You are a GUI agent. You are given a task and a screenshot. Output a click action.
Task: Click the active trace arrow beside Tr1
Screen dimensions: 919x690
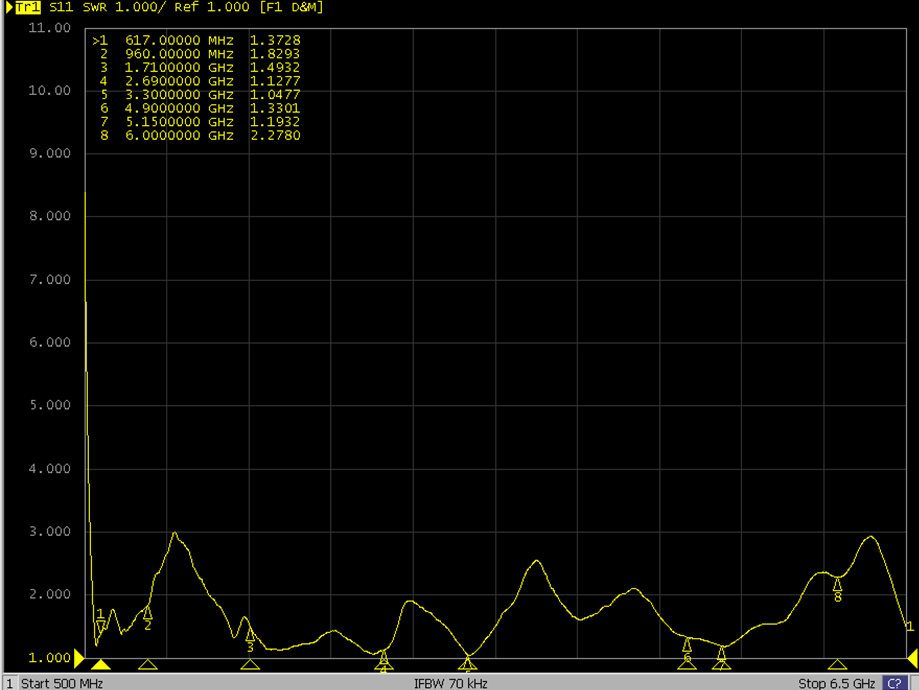click(x=9, y=8)
